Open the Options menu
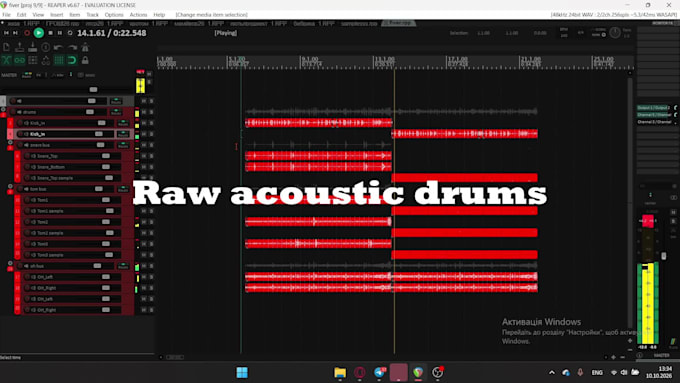680x383 pixels. pos(114,15)
